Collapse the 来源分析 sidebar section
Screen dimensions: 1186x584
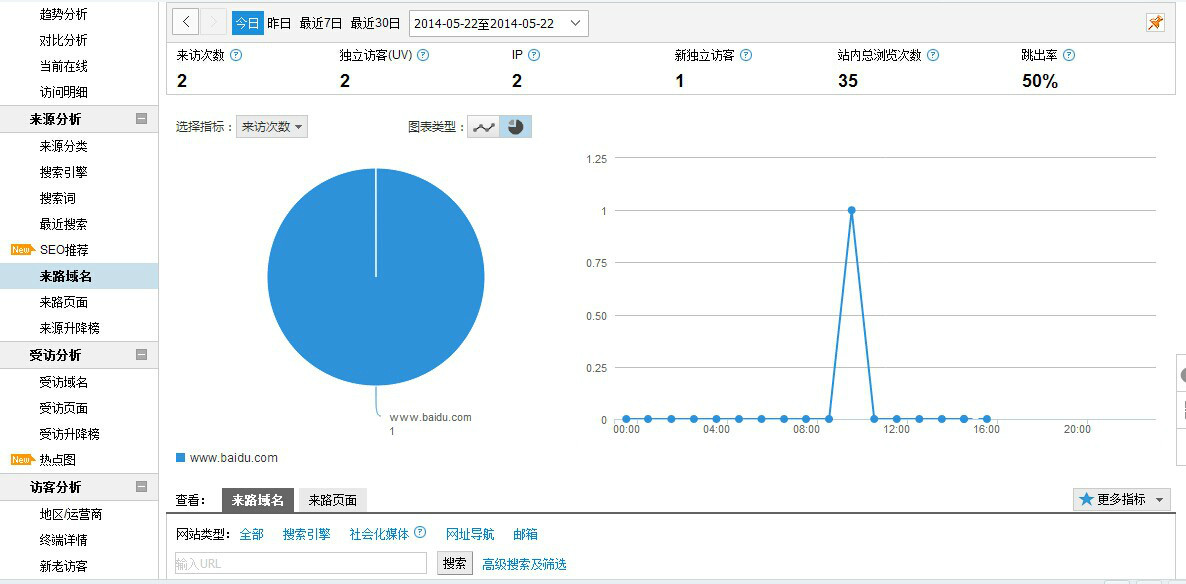[141, 119]
